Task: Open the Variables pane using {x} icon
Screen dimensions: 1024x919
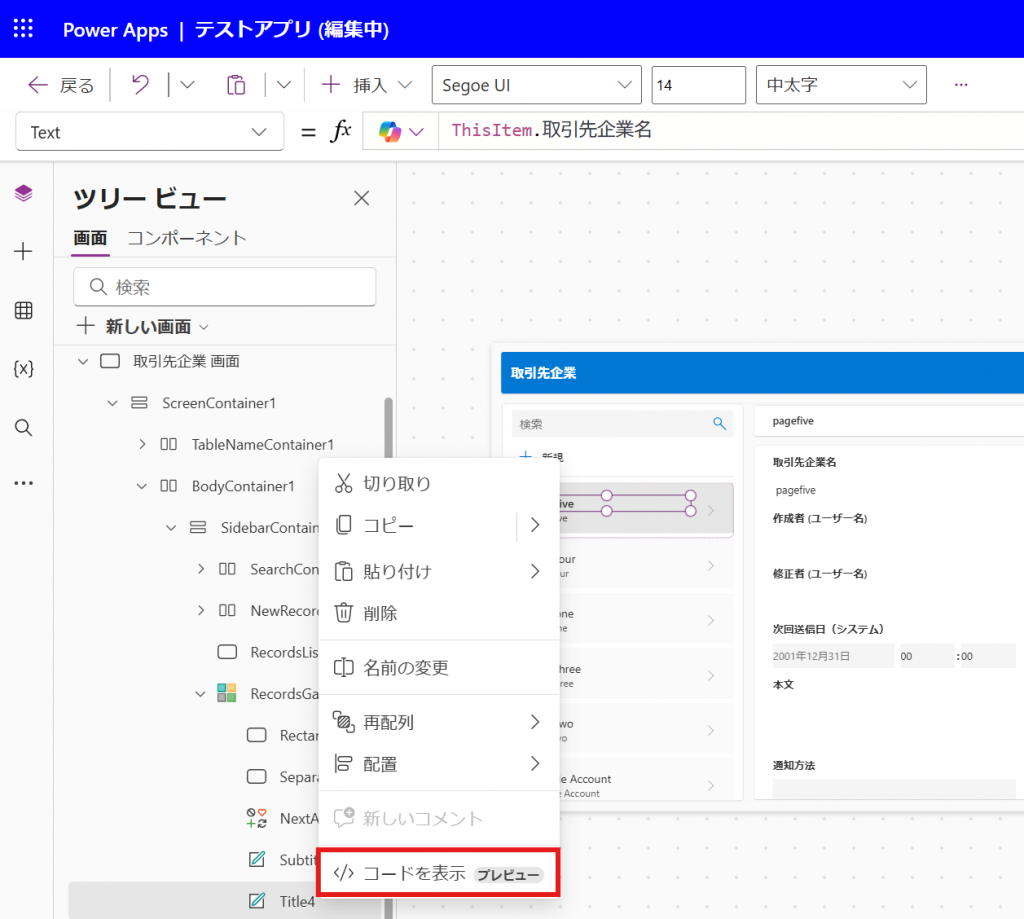Action: point(22,368)
